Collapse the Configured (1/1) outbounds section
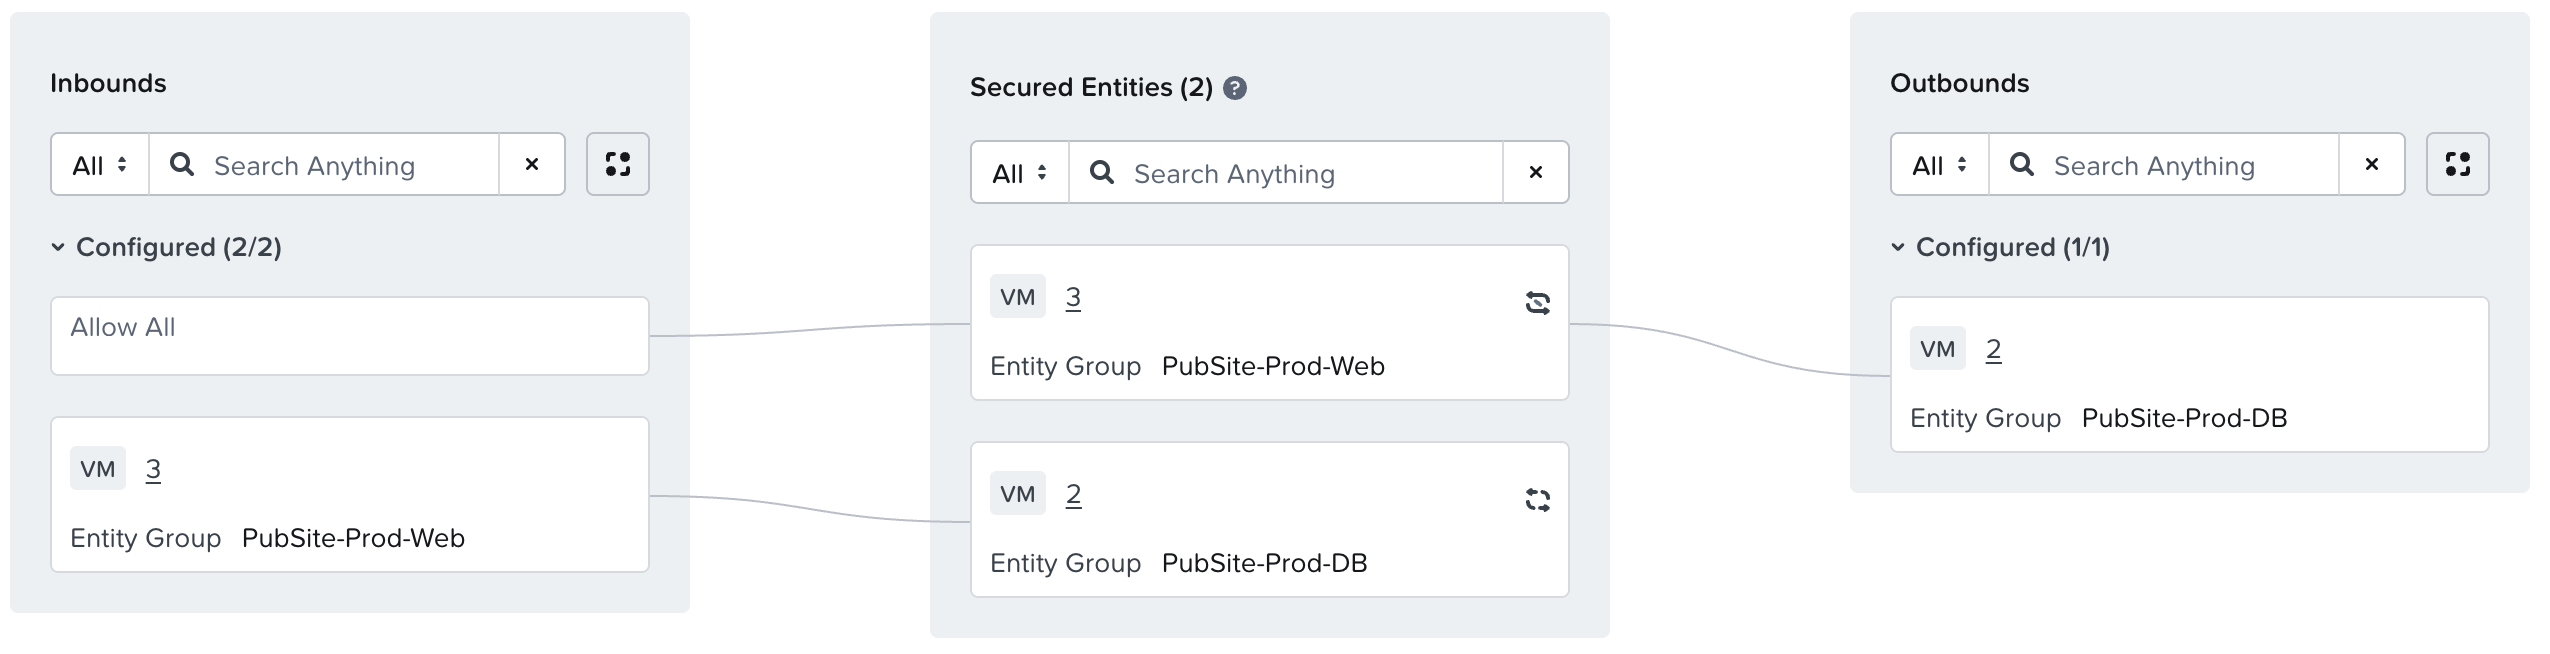2550x654 pixels. pos(1898,247)
